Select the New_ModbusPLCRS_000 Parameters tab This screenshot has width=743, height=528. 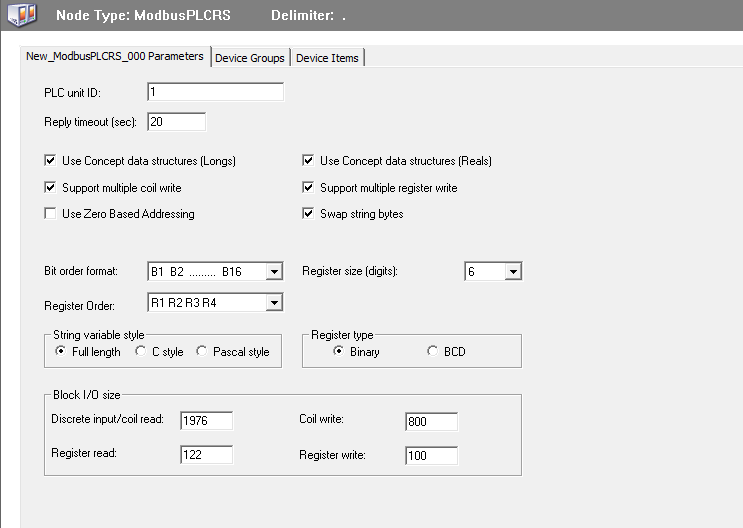[115, 57]
